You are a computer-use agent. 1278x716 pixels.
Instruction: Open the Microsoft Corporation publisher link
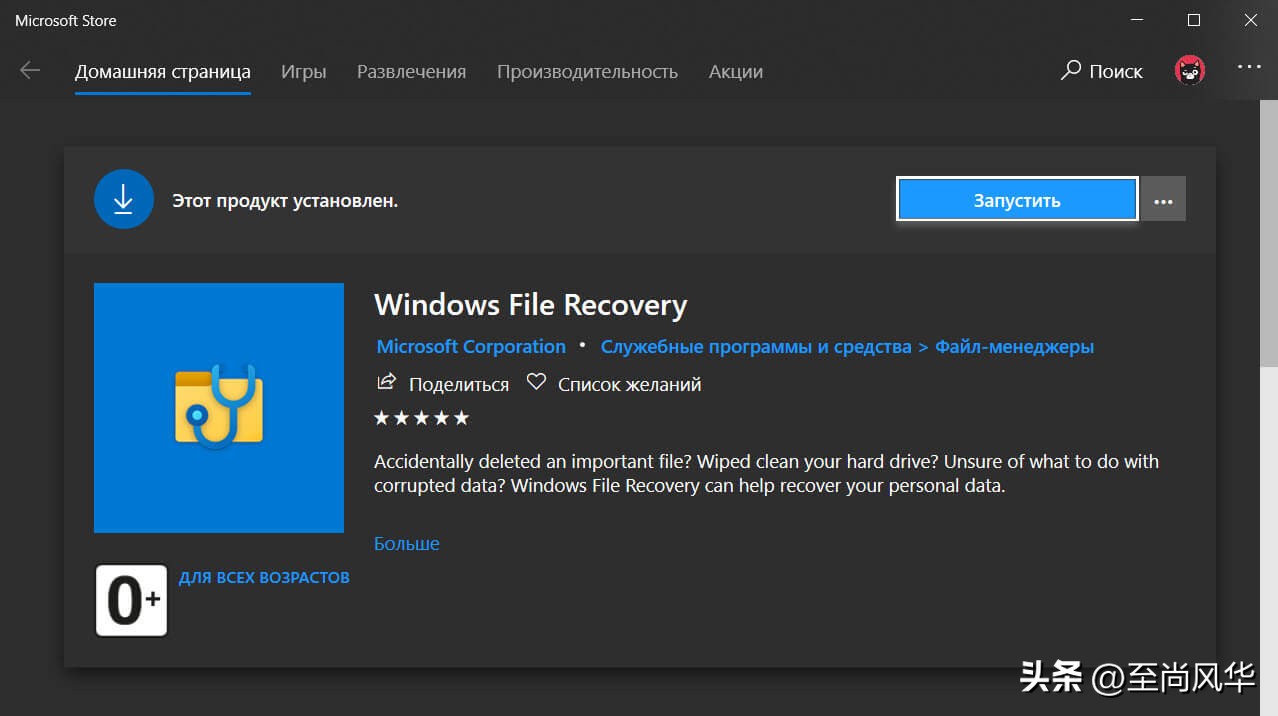pos(471,346)
